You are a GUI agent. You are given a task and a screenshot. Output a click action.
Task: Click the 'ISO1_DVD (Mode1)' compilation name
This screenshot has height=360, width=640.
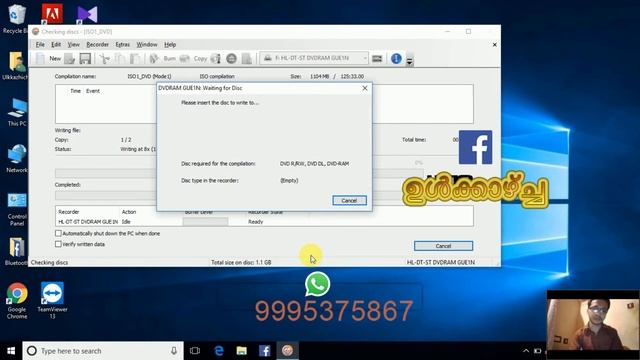149,76
